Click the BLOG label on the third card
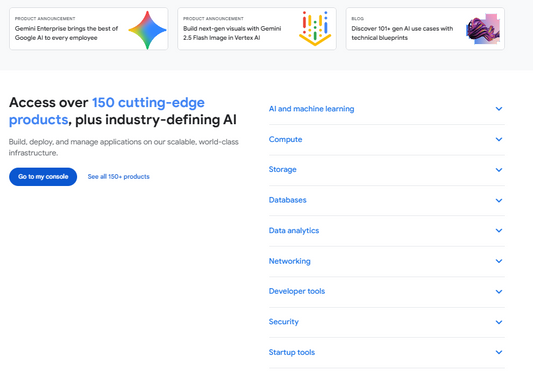This screenshot has width=533, height=383. pos(358,19)
